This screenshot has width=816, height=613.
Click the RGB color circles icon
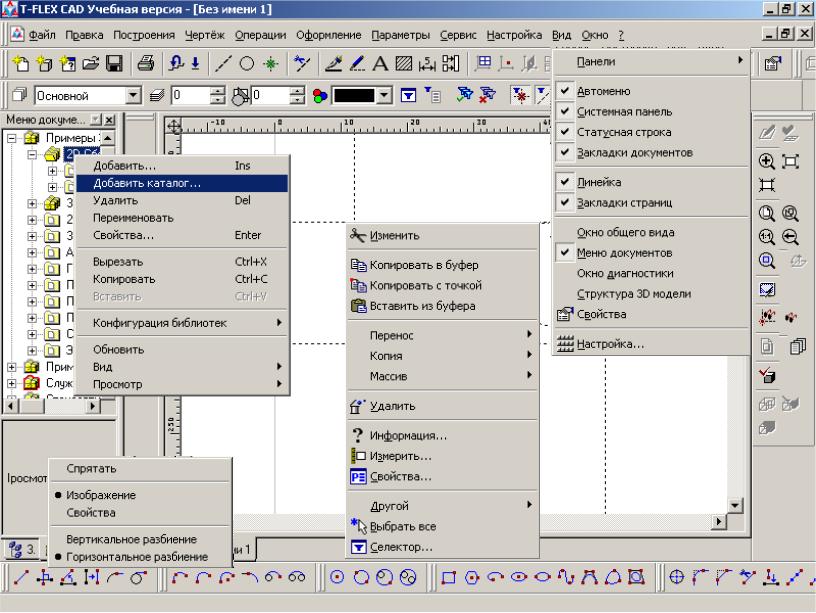(x=320, y=96)
